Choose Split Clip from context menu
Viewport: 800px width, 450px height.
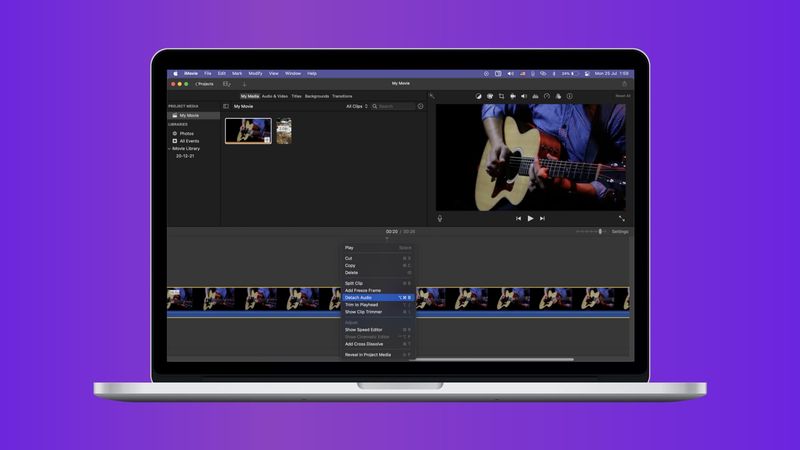point(378,283)
